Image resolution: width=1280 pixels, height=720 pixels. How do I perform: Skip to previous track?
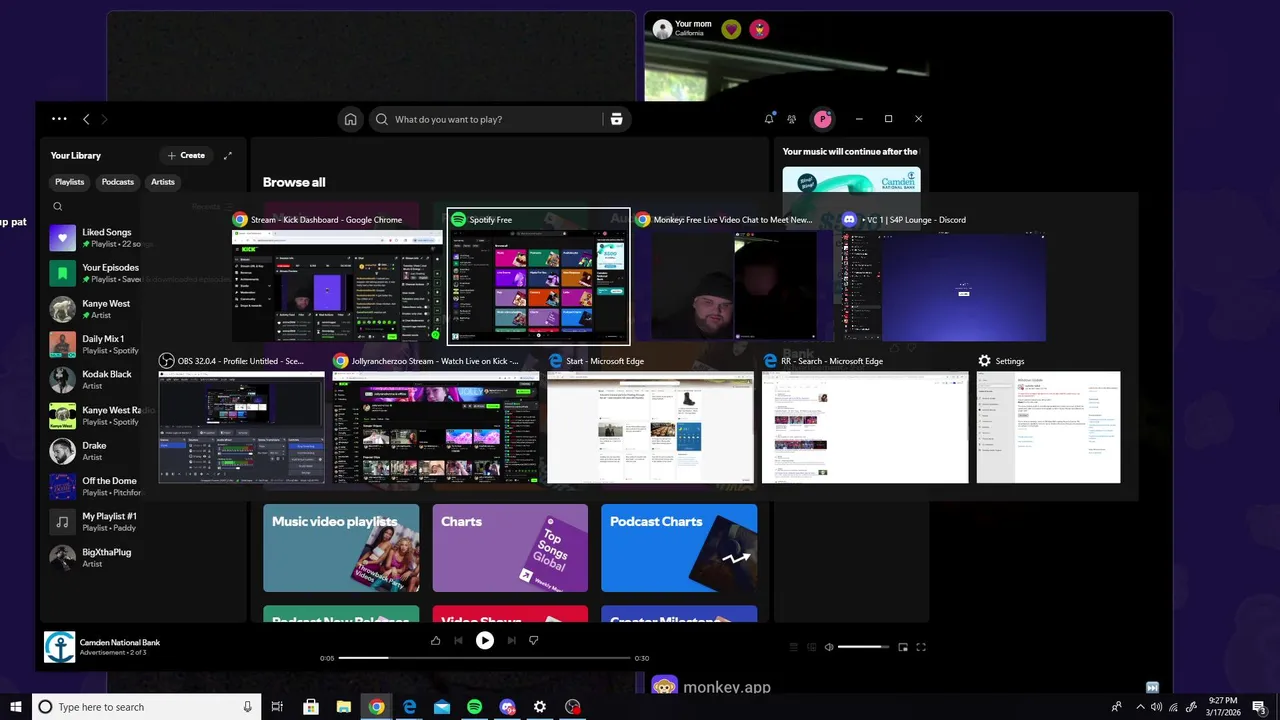point(458,640)
